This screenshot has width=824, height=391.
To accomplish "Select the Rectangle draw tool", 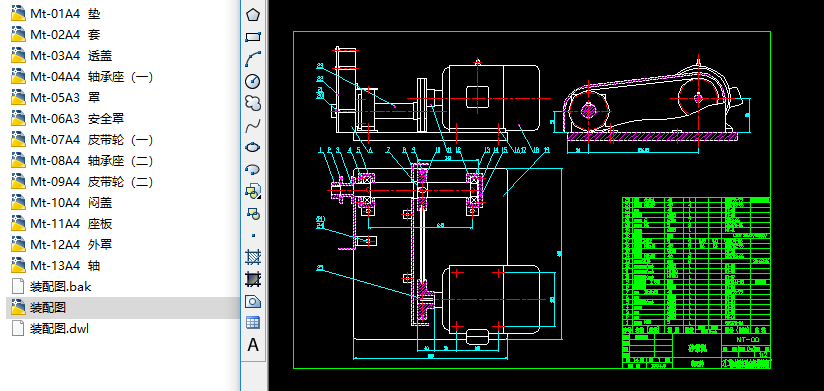I will coord(253,37).
